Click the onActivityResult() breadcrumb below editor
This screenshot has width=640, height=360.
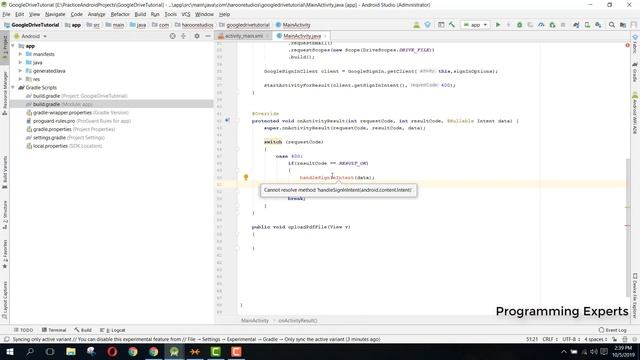pyautogui.click(x=298, y=320)
